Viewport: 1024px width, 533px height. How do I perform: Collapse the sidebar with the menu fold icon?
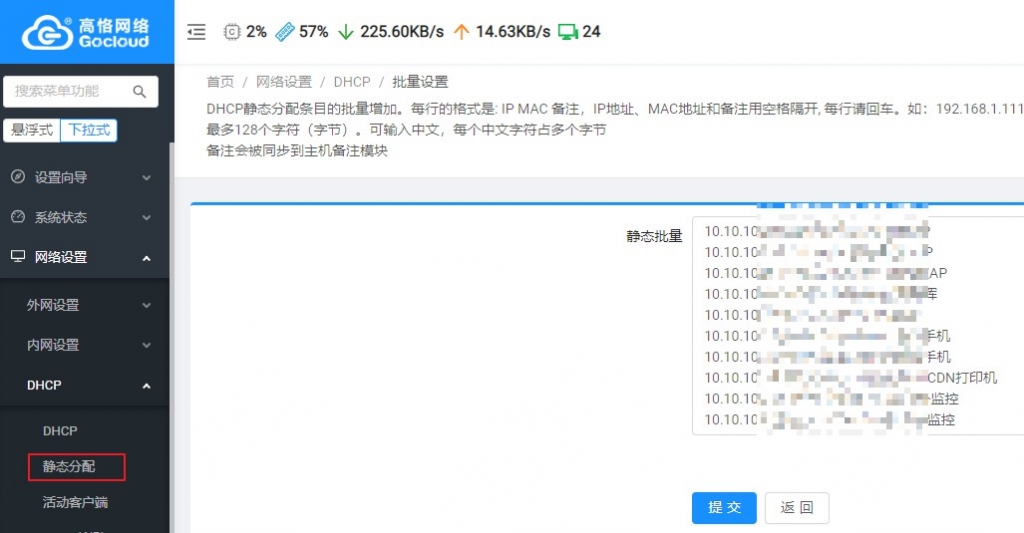coord(197,32)
